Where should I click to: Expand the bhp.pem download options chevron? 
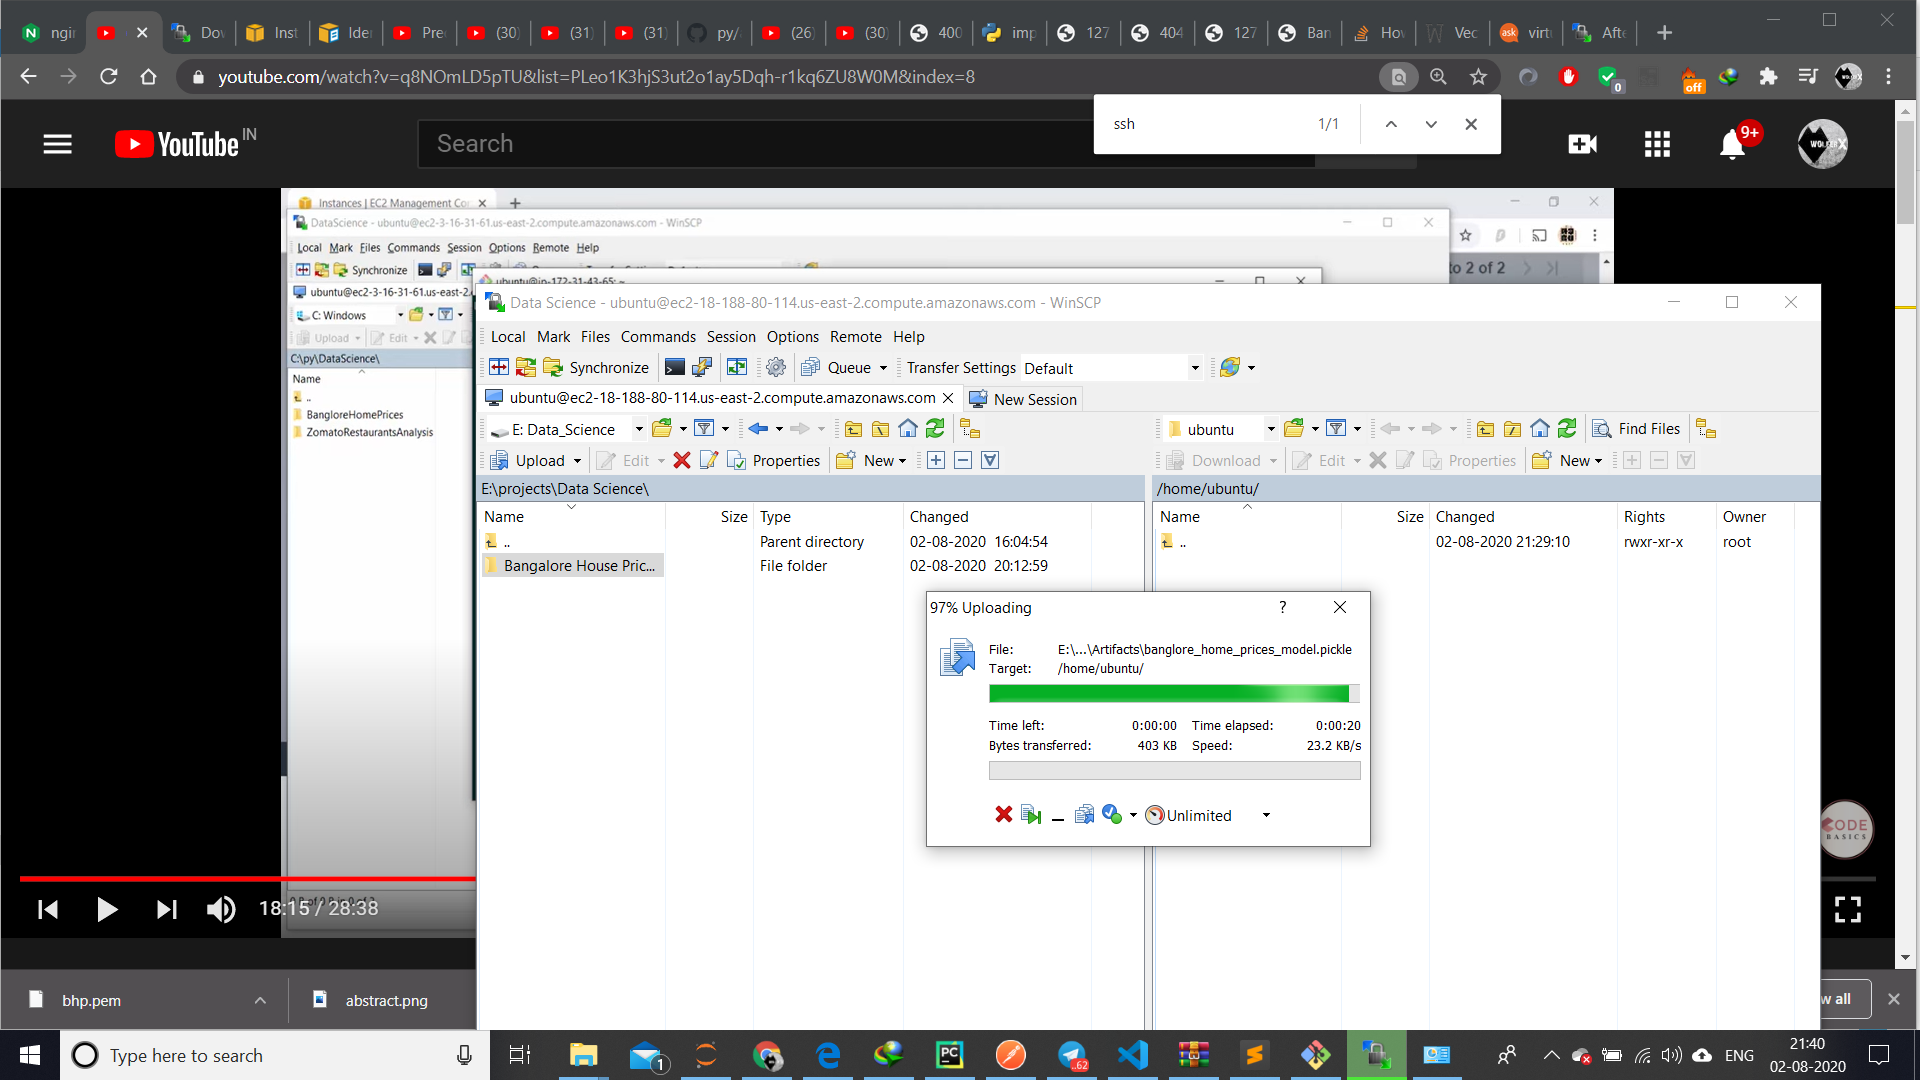(x=260, y=1000)
